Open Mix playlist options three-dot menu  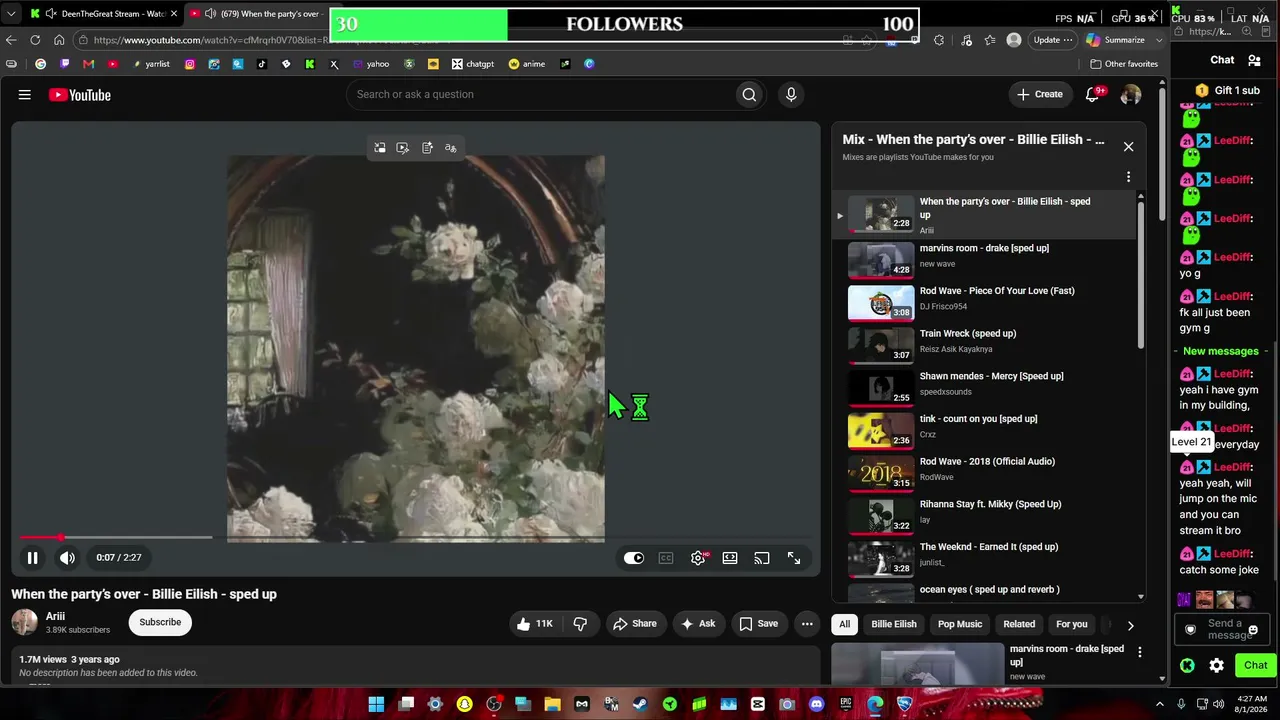pyautogui.click(x=1128, y=177)
